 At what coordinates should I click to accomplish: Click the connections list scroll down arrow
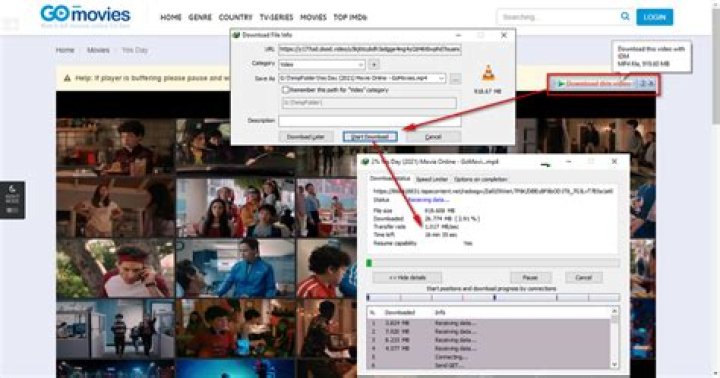point(614,364)
